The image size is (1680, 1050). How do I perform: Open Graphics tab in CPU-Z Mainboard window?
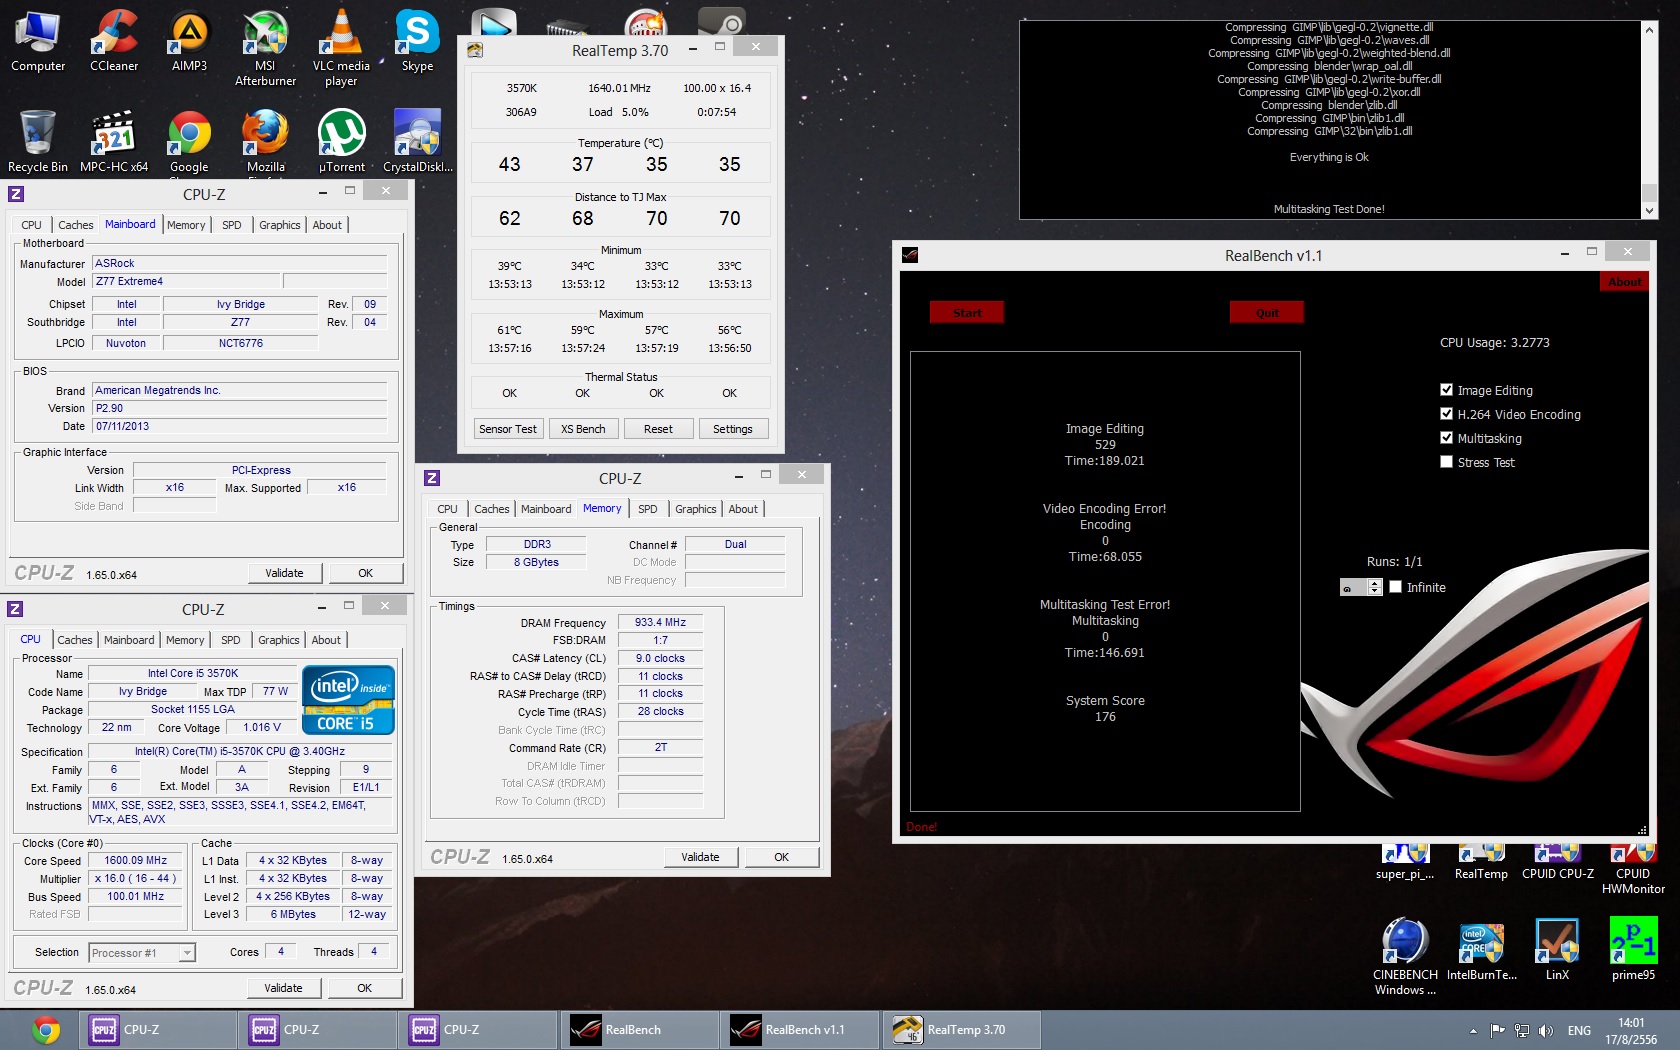[280, 225]
